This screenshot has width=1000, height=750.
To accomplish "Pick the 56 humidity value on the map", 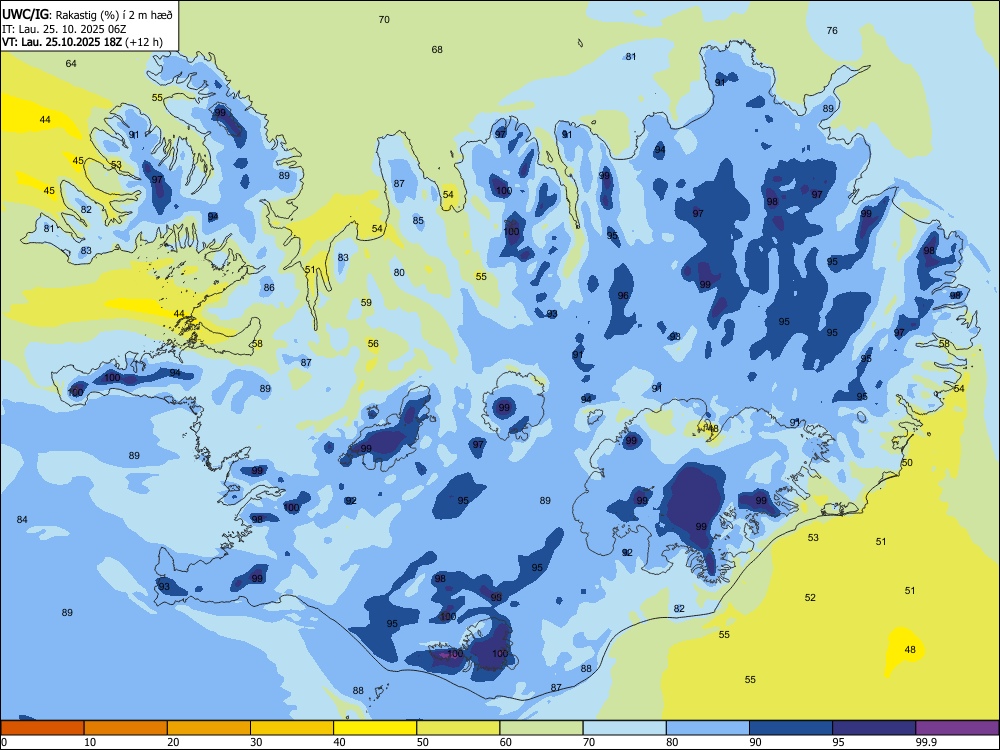I will [x=373, y=344].
